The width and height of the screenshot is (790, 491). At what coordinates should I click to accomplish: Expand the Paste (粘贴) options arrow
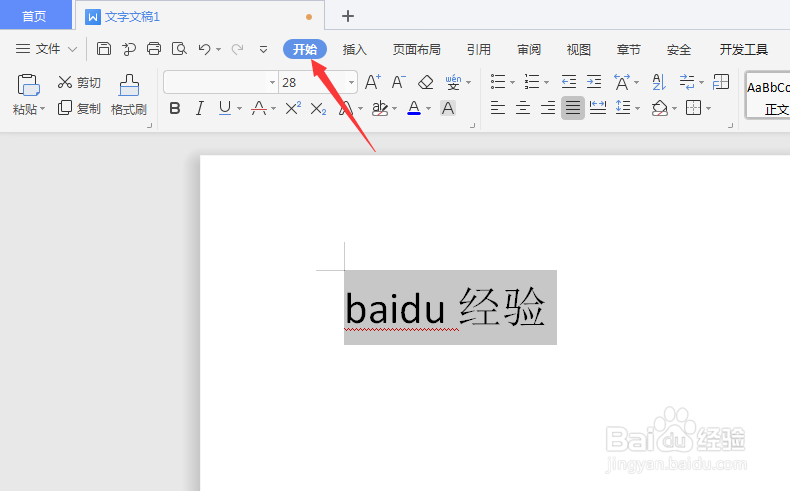43,109
